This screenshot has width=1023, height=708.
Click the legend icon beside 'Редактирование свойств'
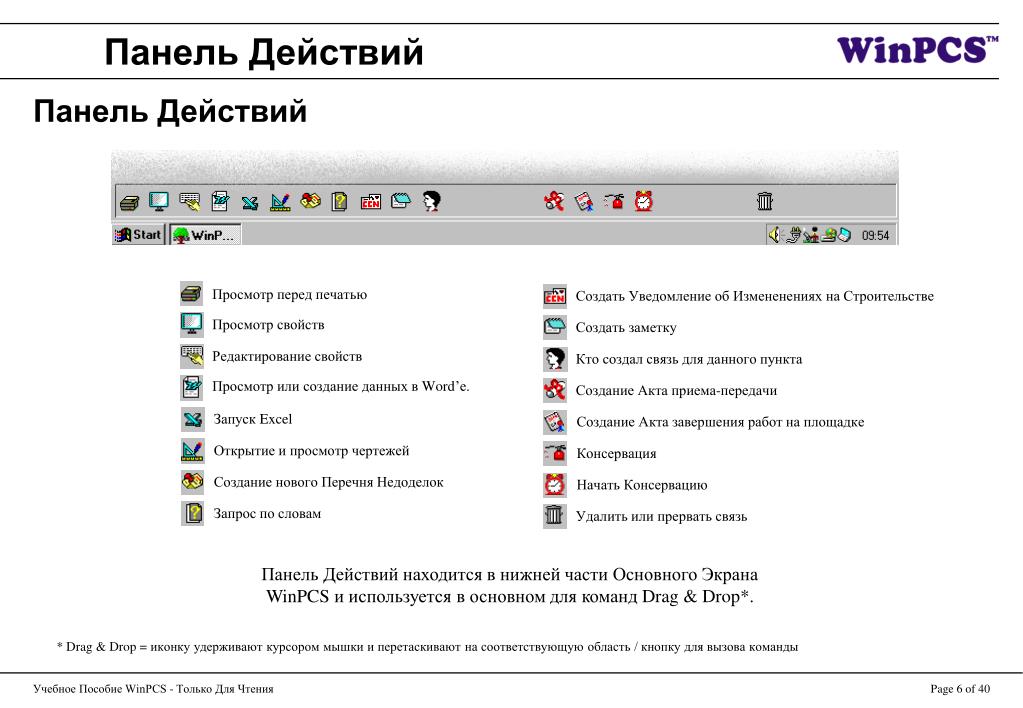192,356
